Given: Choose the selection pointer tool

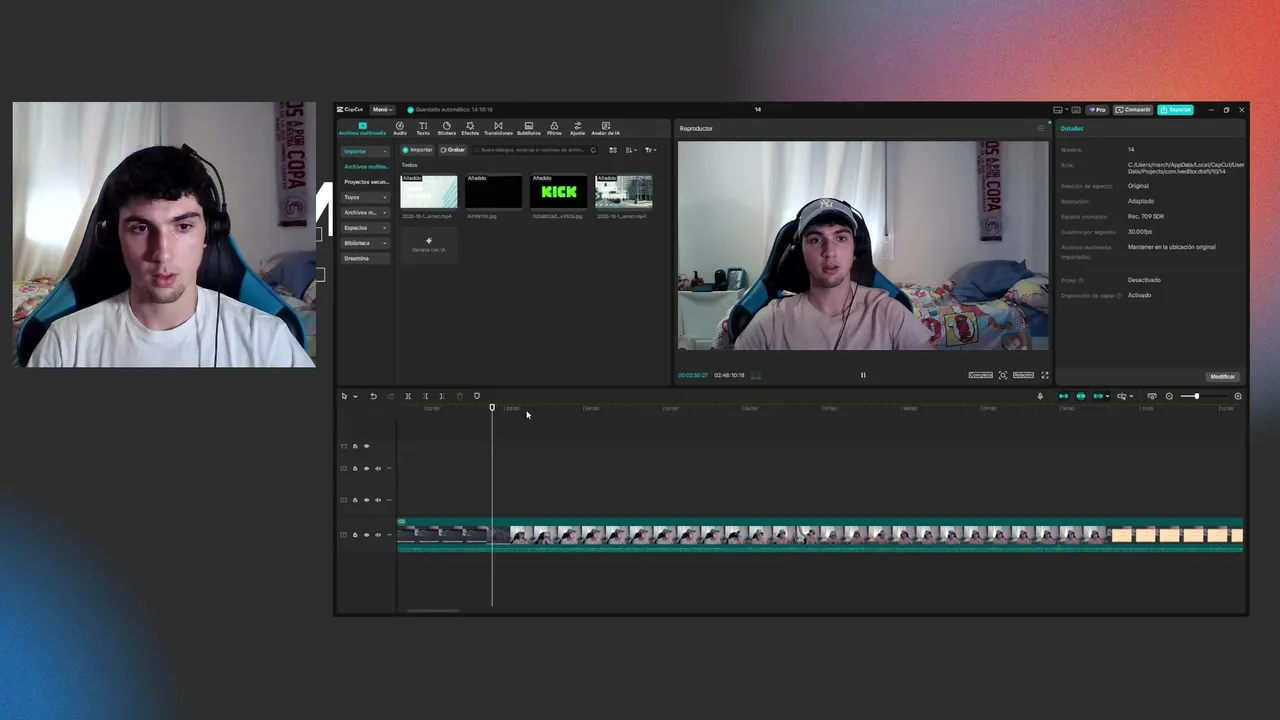Looking at the screenshot, I should point(344,396).
